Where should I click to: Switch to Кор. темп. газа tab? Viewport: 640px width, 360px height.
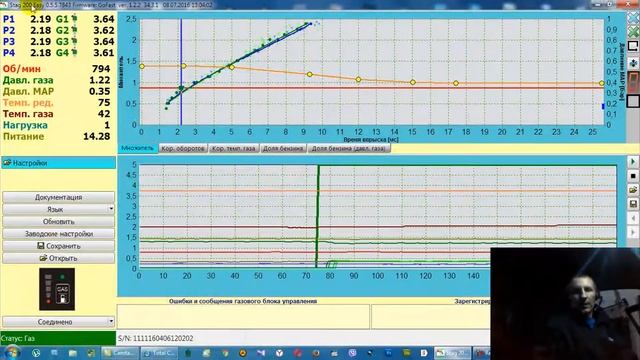(x=233, y=148)
